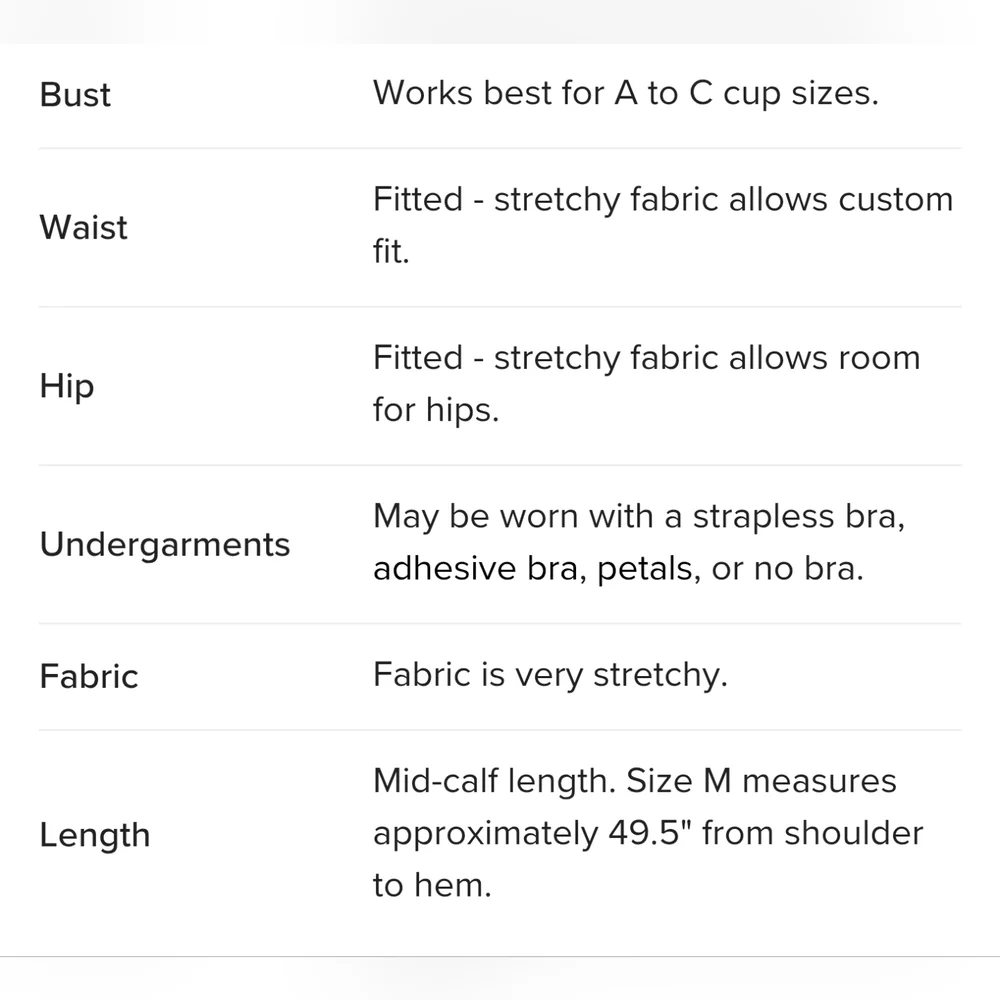1000x1000 pixels.
Task: Click the 'A to C cup sizes' description
Action: coord(625,93)
